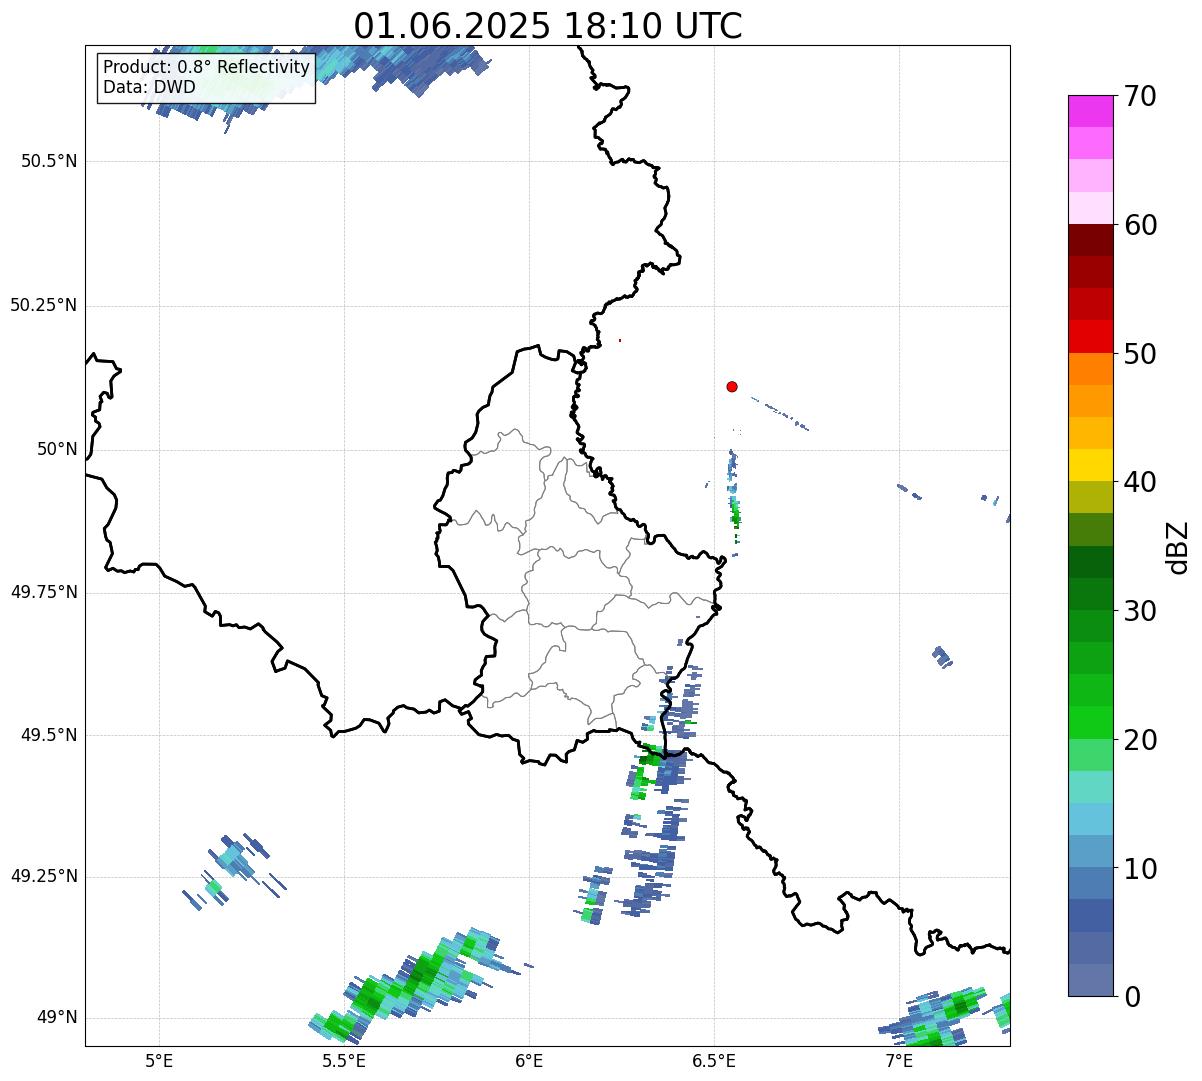
Task: Click the colorbar value 30
Action: click(x=1140, y=611)
